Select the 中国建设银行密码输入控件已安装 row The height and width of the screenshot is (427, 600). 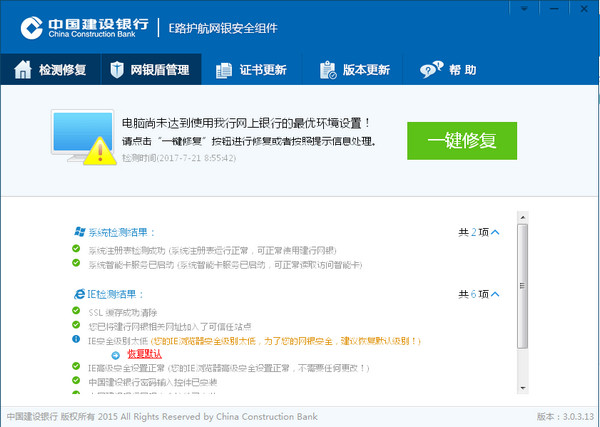point(153,383)
